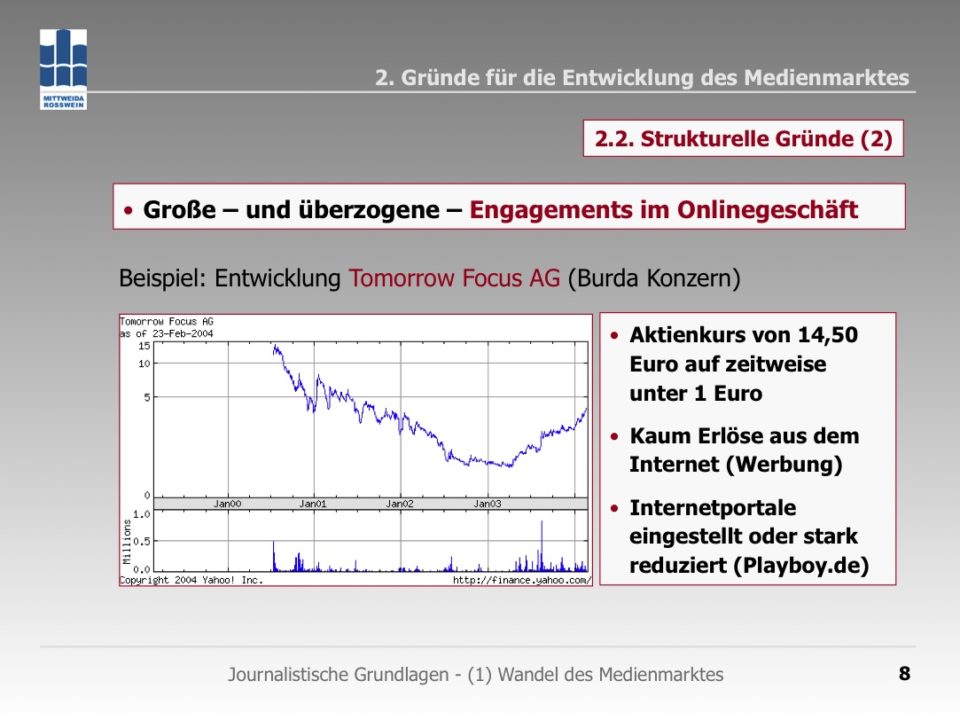Click the slide number "8"
The height and width of the screenshot is (720, 960).
coord(904,673)
